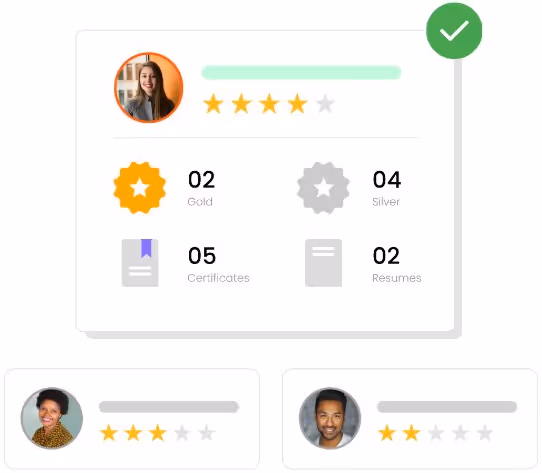Open the smiling man's profile photo

point(330,418)
